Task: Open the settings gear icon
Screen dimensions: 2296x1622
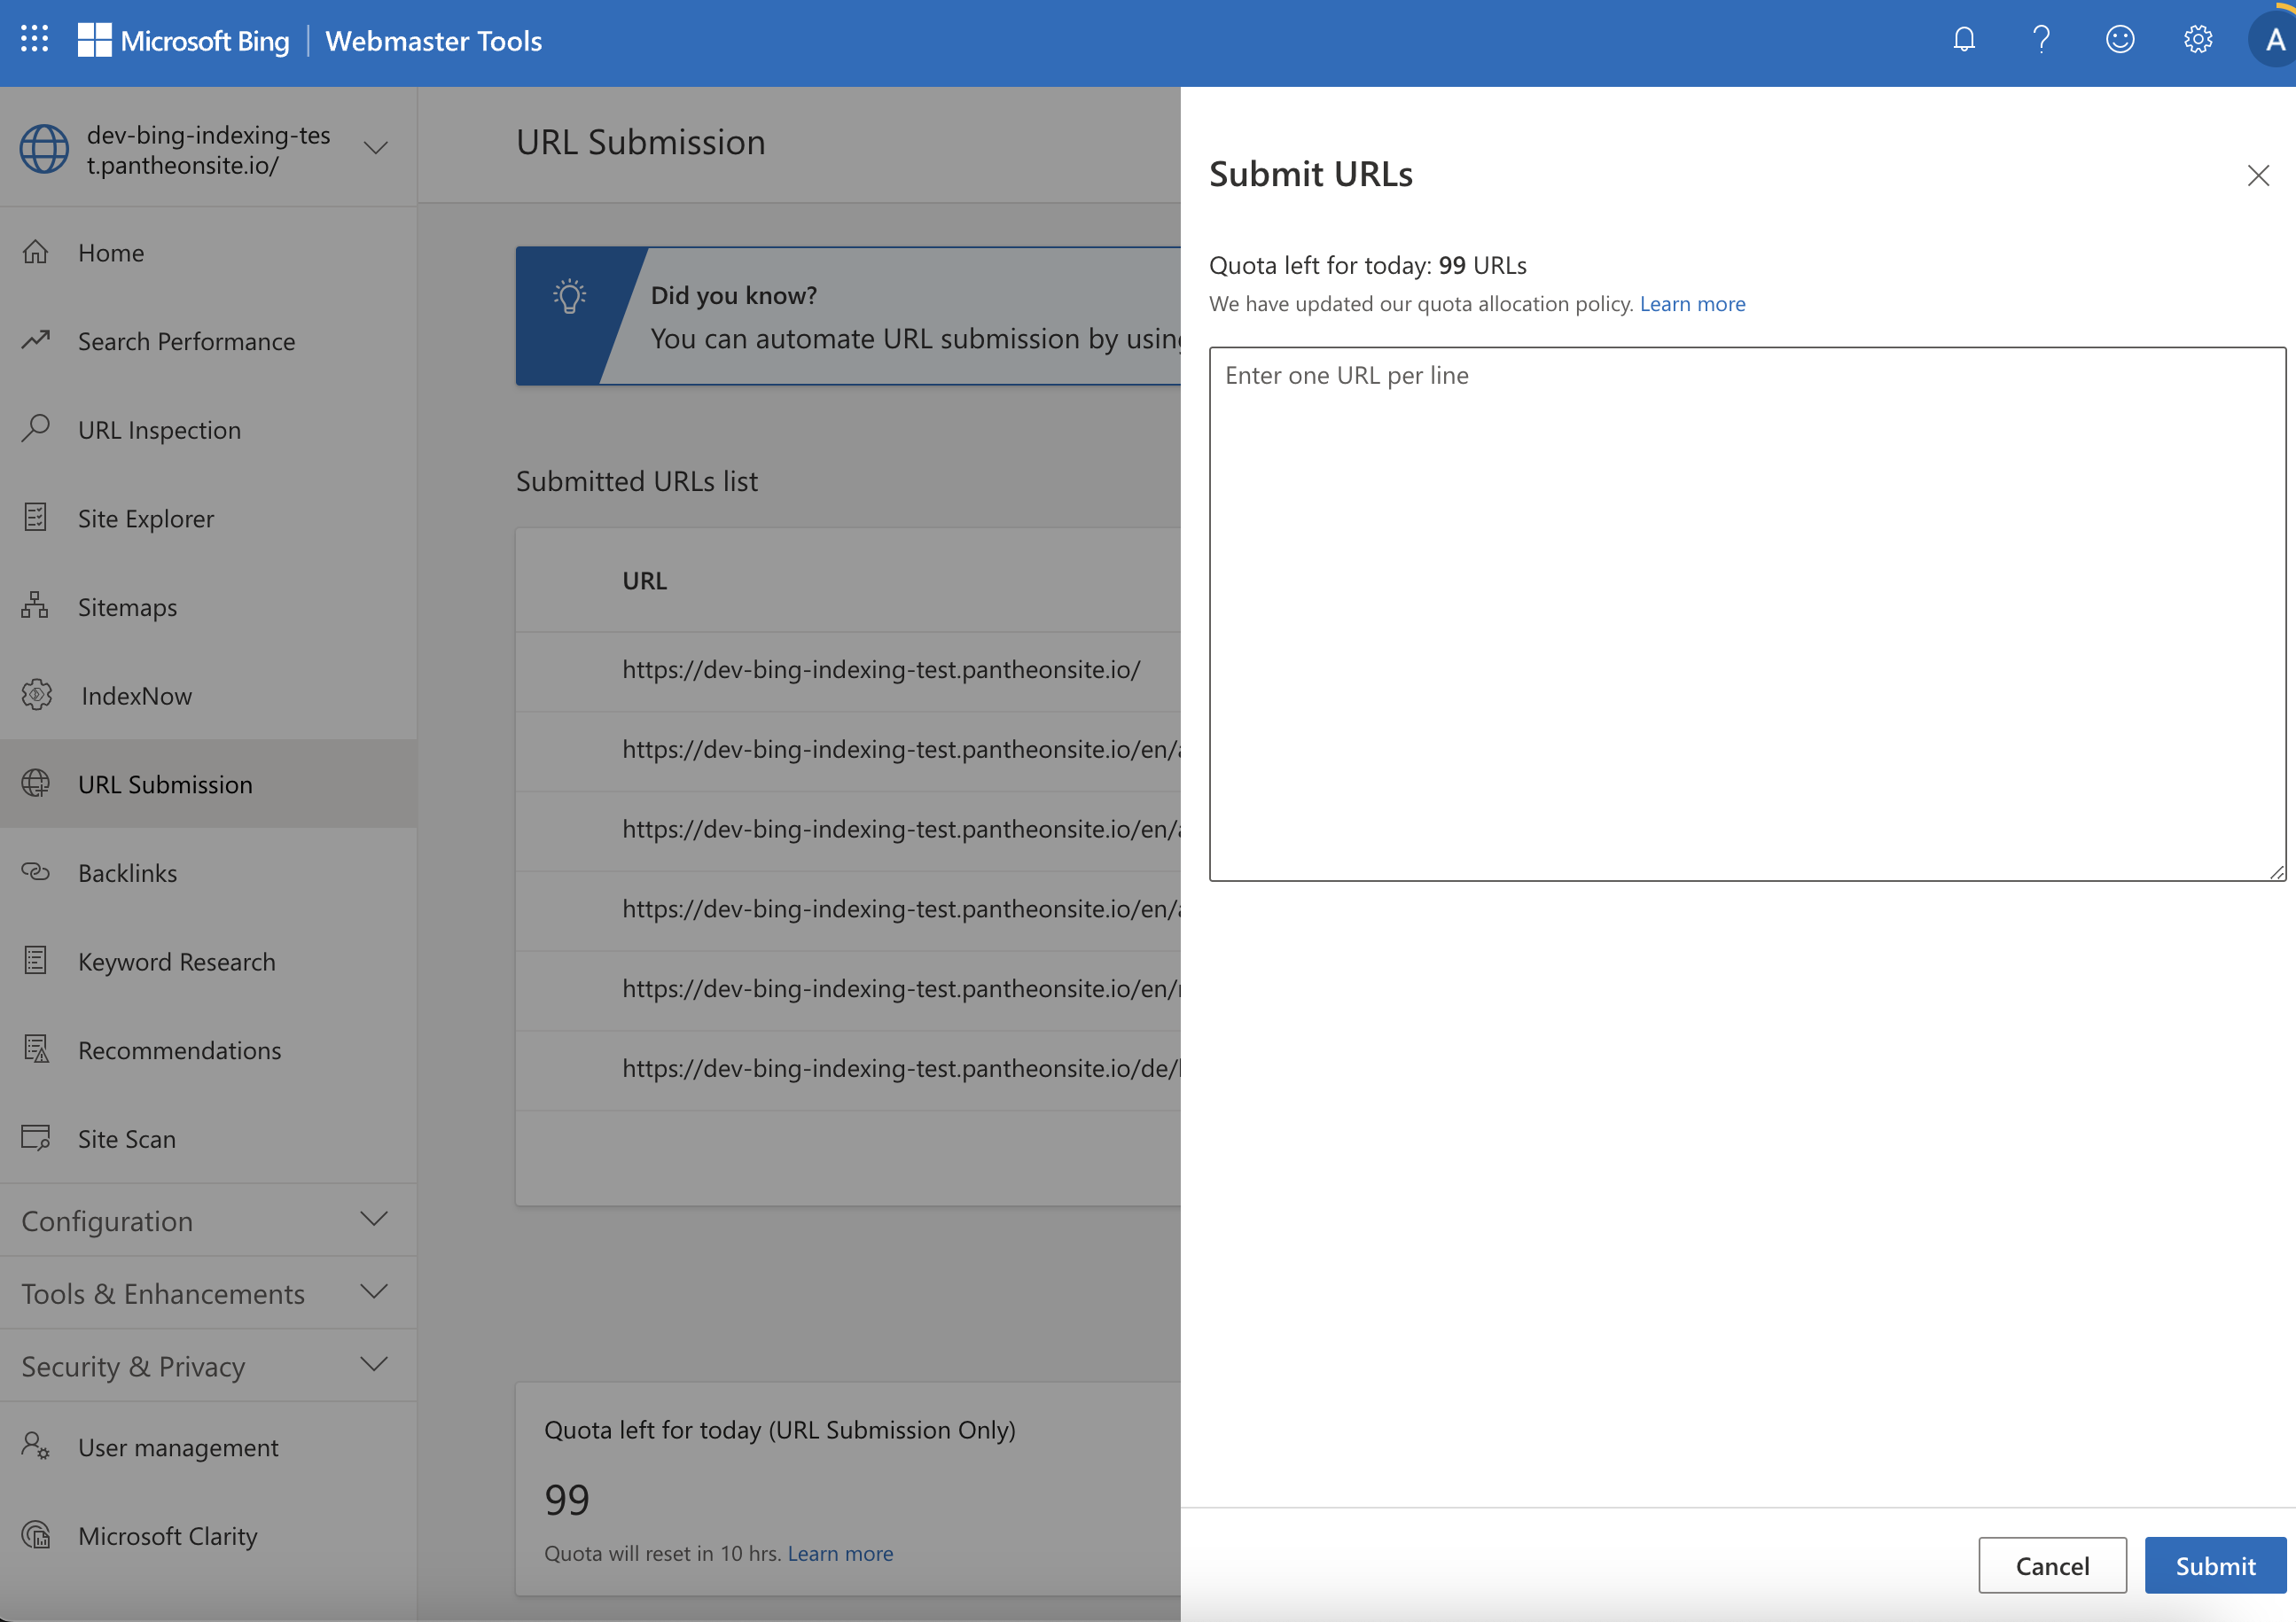Action: [2197, 39]
